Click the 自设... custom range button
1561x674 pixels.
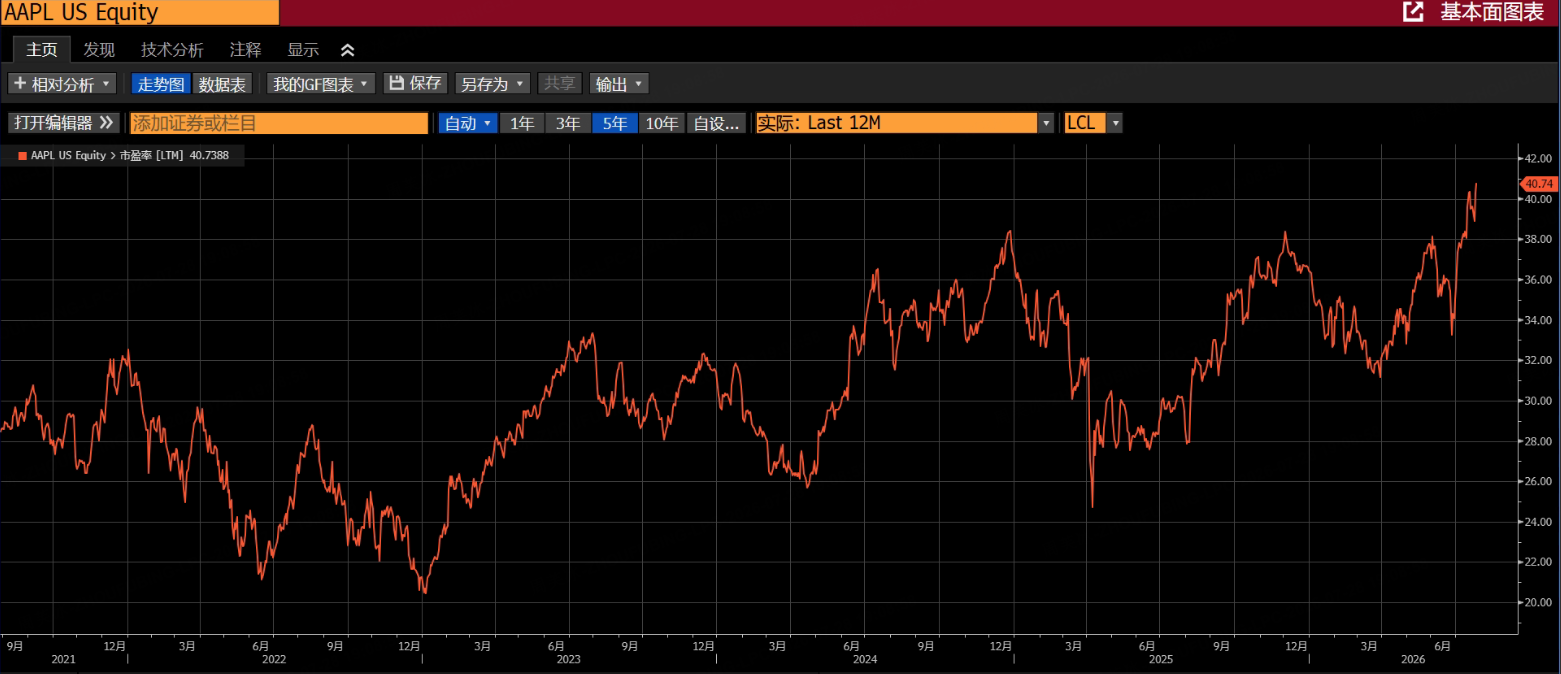point(716,123)
